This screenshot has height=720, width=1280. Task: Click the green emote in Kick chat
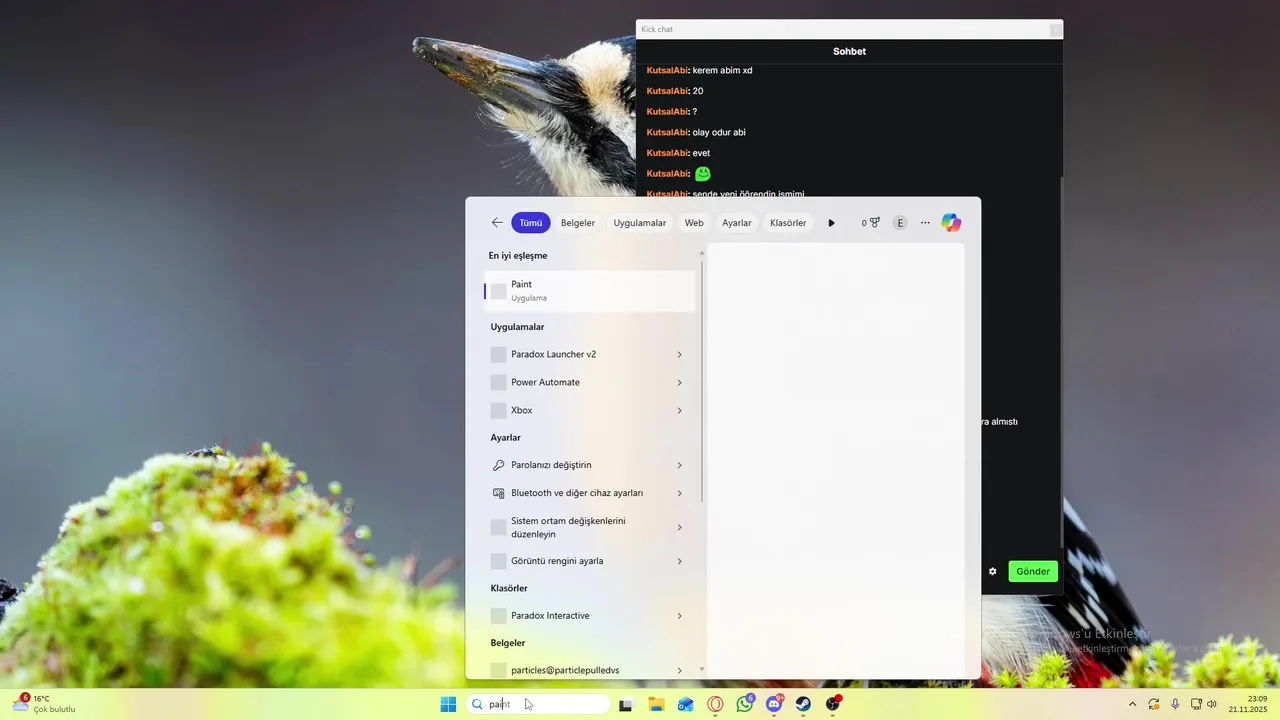click(x=703, y=174)
